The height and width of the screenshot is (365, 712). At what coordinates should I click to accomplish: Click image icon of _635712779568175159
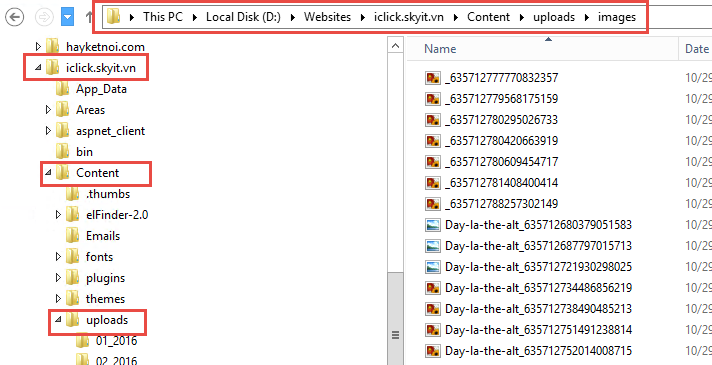(x=433, y=99)
